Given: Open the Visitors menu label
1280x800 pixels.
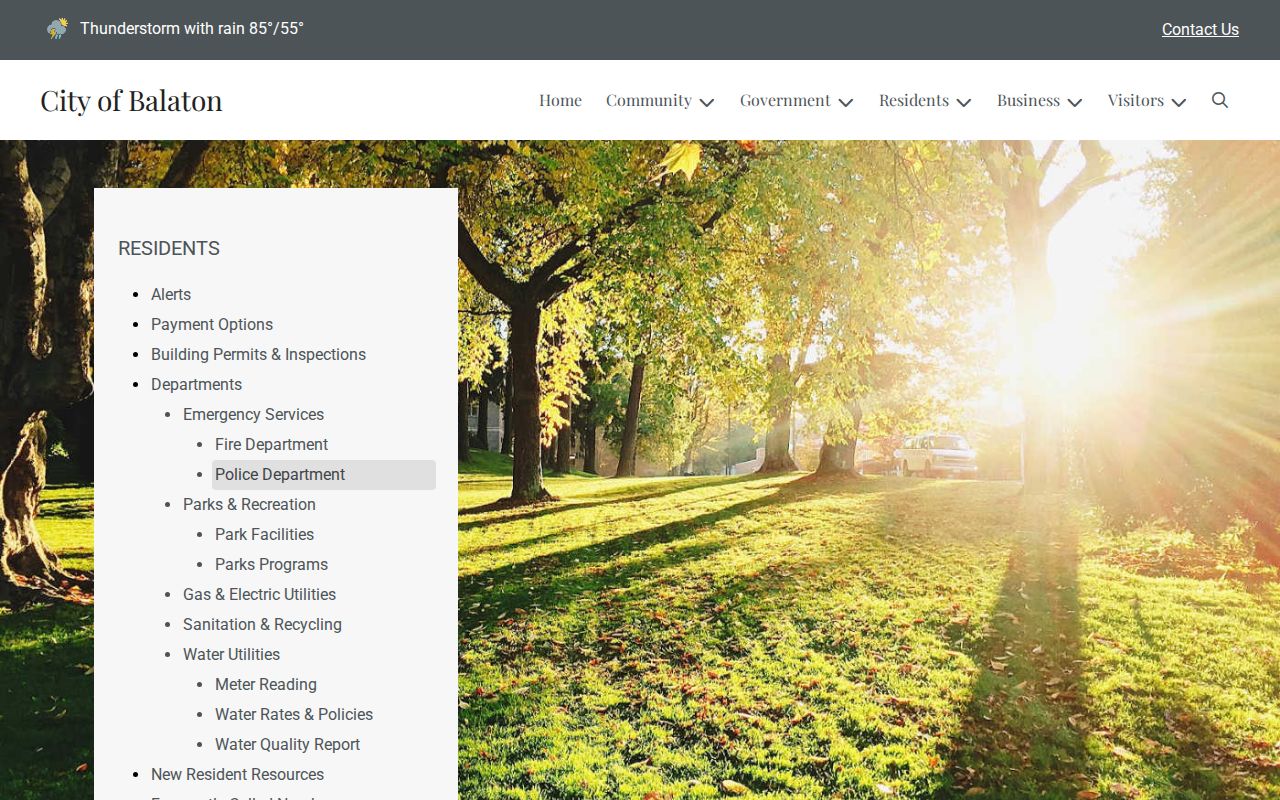Looking at the screenshot, I should (1136, 100).
